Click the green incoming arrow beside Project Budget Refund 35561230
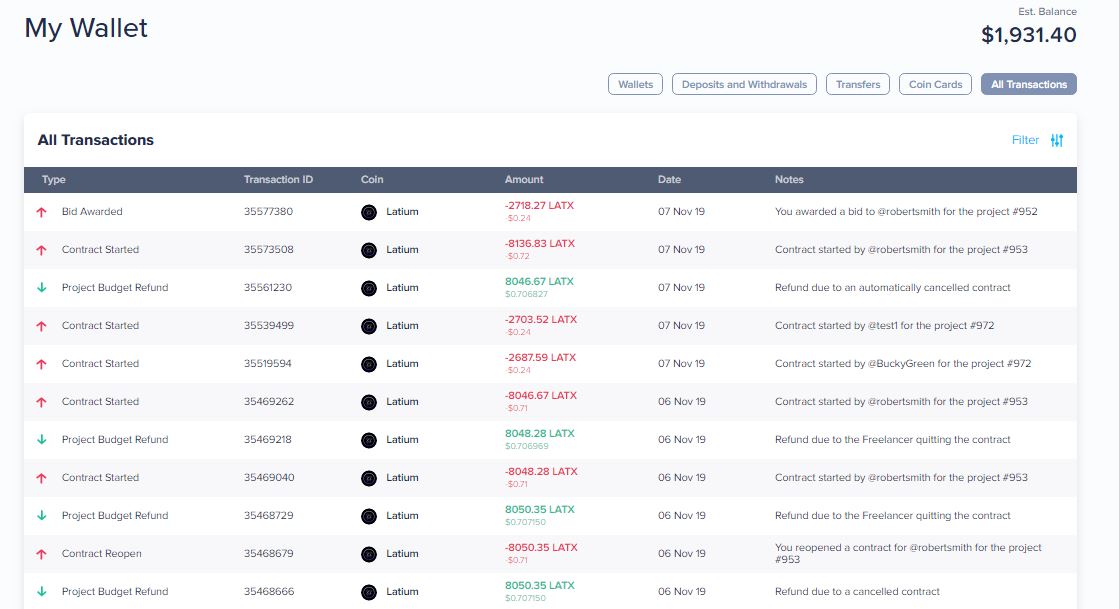This screenshot has width=1119, height=609. click(41, 287)
